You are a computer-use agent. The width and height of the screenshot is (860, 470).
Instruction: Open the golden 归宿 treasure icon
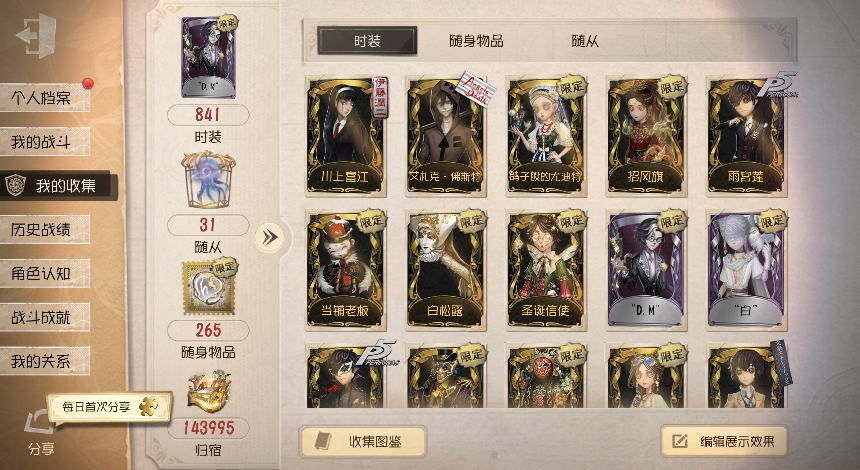pyautogui.click(x=208, y=392)
